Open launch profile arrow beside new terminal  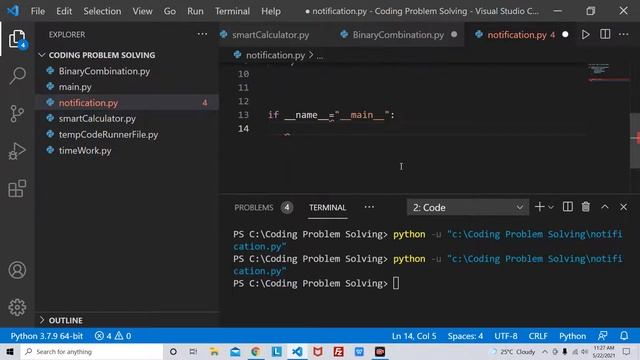551,207
